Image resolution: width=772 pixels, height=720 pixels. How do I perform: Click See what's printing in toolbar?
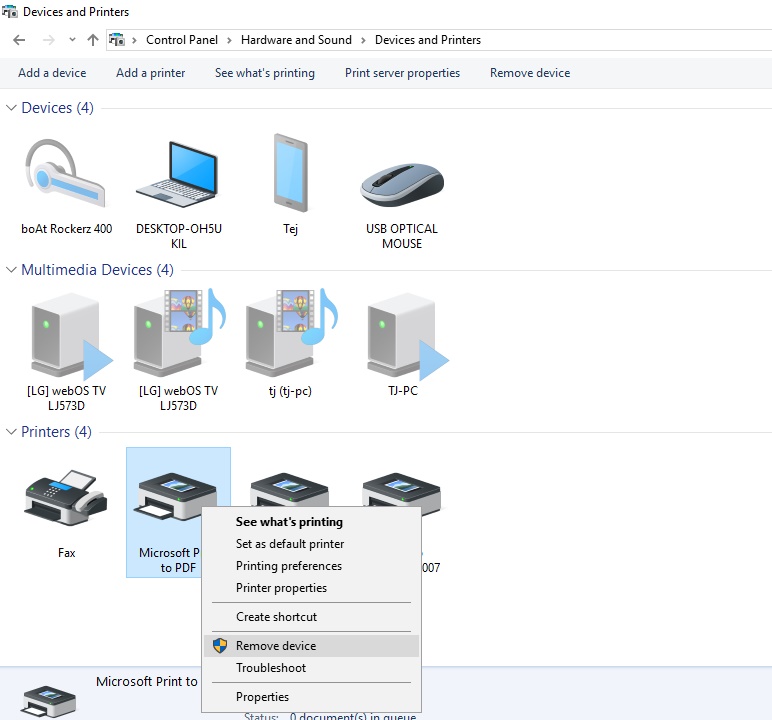coord(265,73)
